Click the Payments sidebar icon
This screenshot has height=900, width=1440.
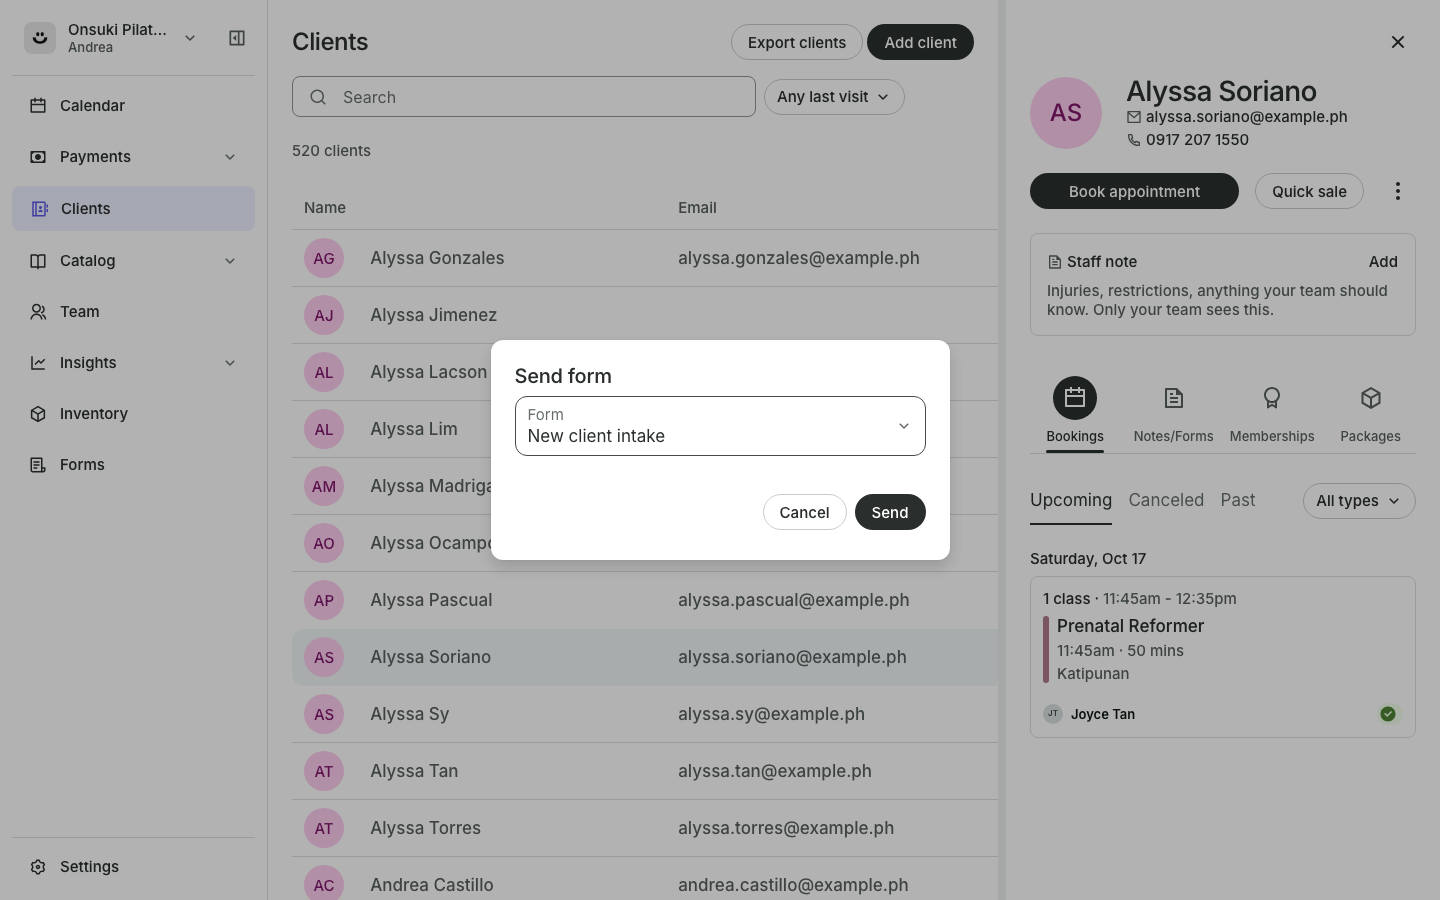click(x=38, y=157)
